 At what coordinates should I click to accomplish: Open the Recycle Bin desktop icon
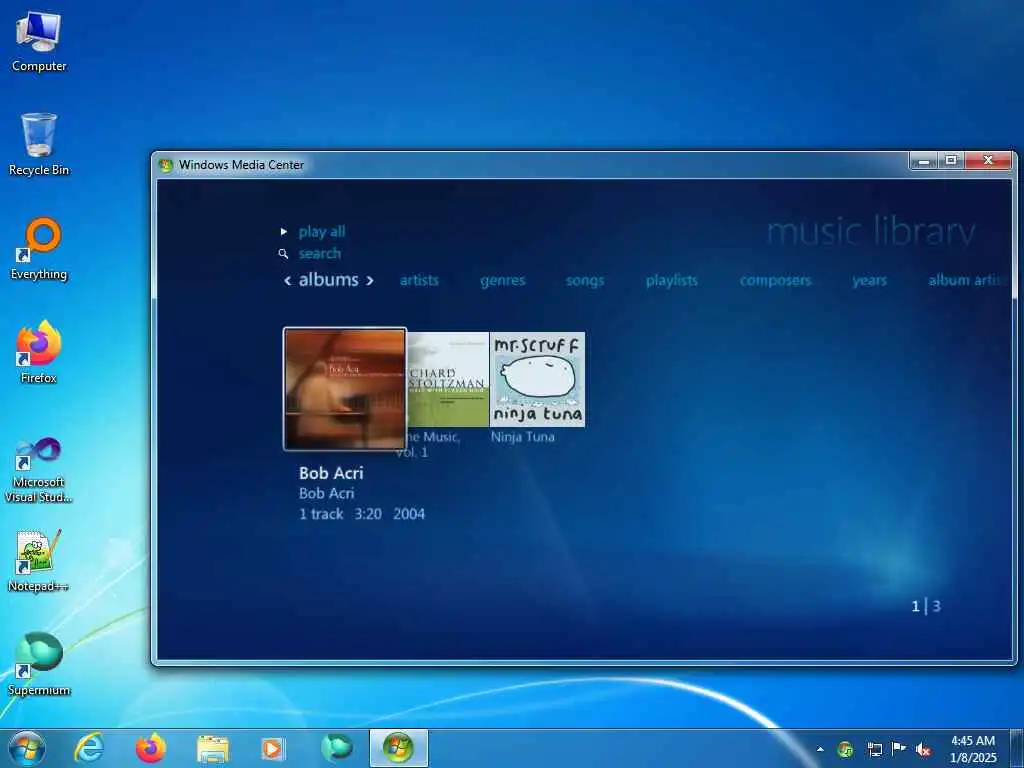pyautogui.click(x=39, y=144)
